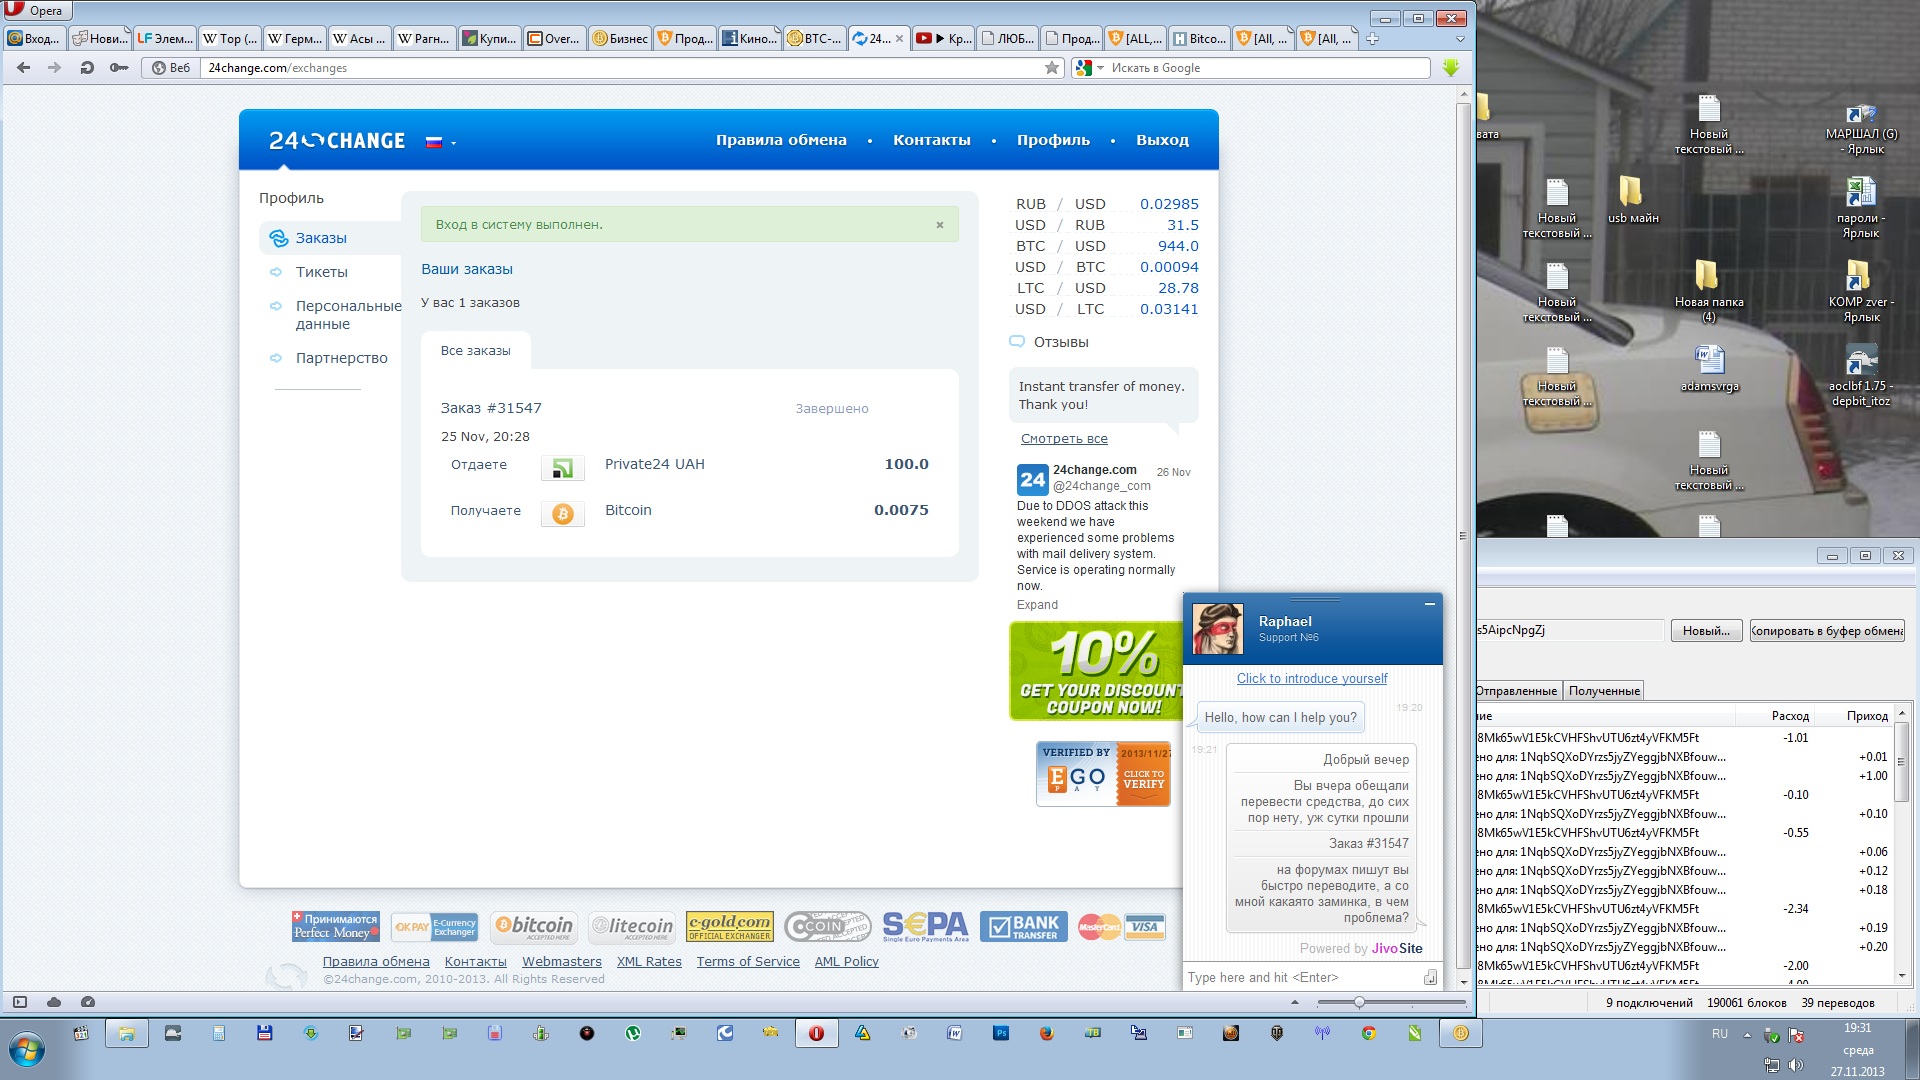1920x1080 pixels.
Task: Open 'Правила обмена' in the top navigation
Action: [x=781, y=140]
